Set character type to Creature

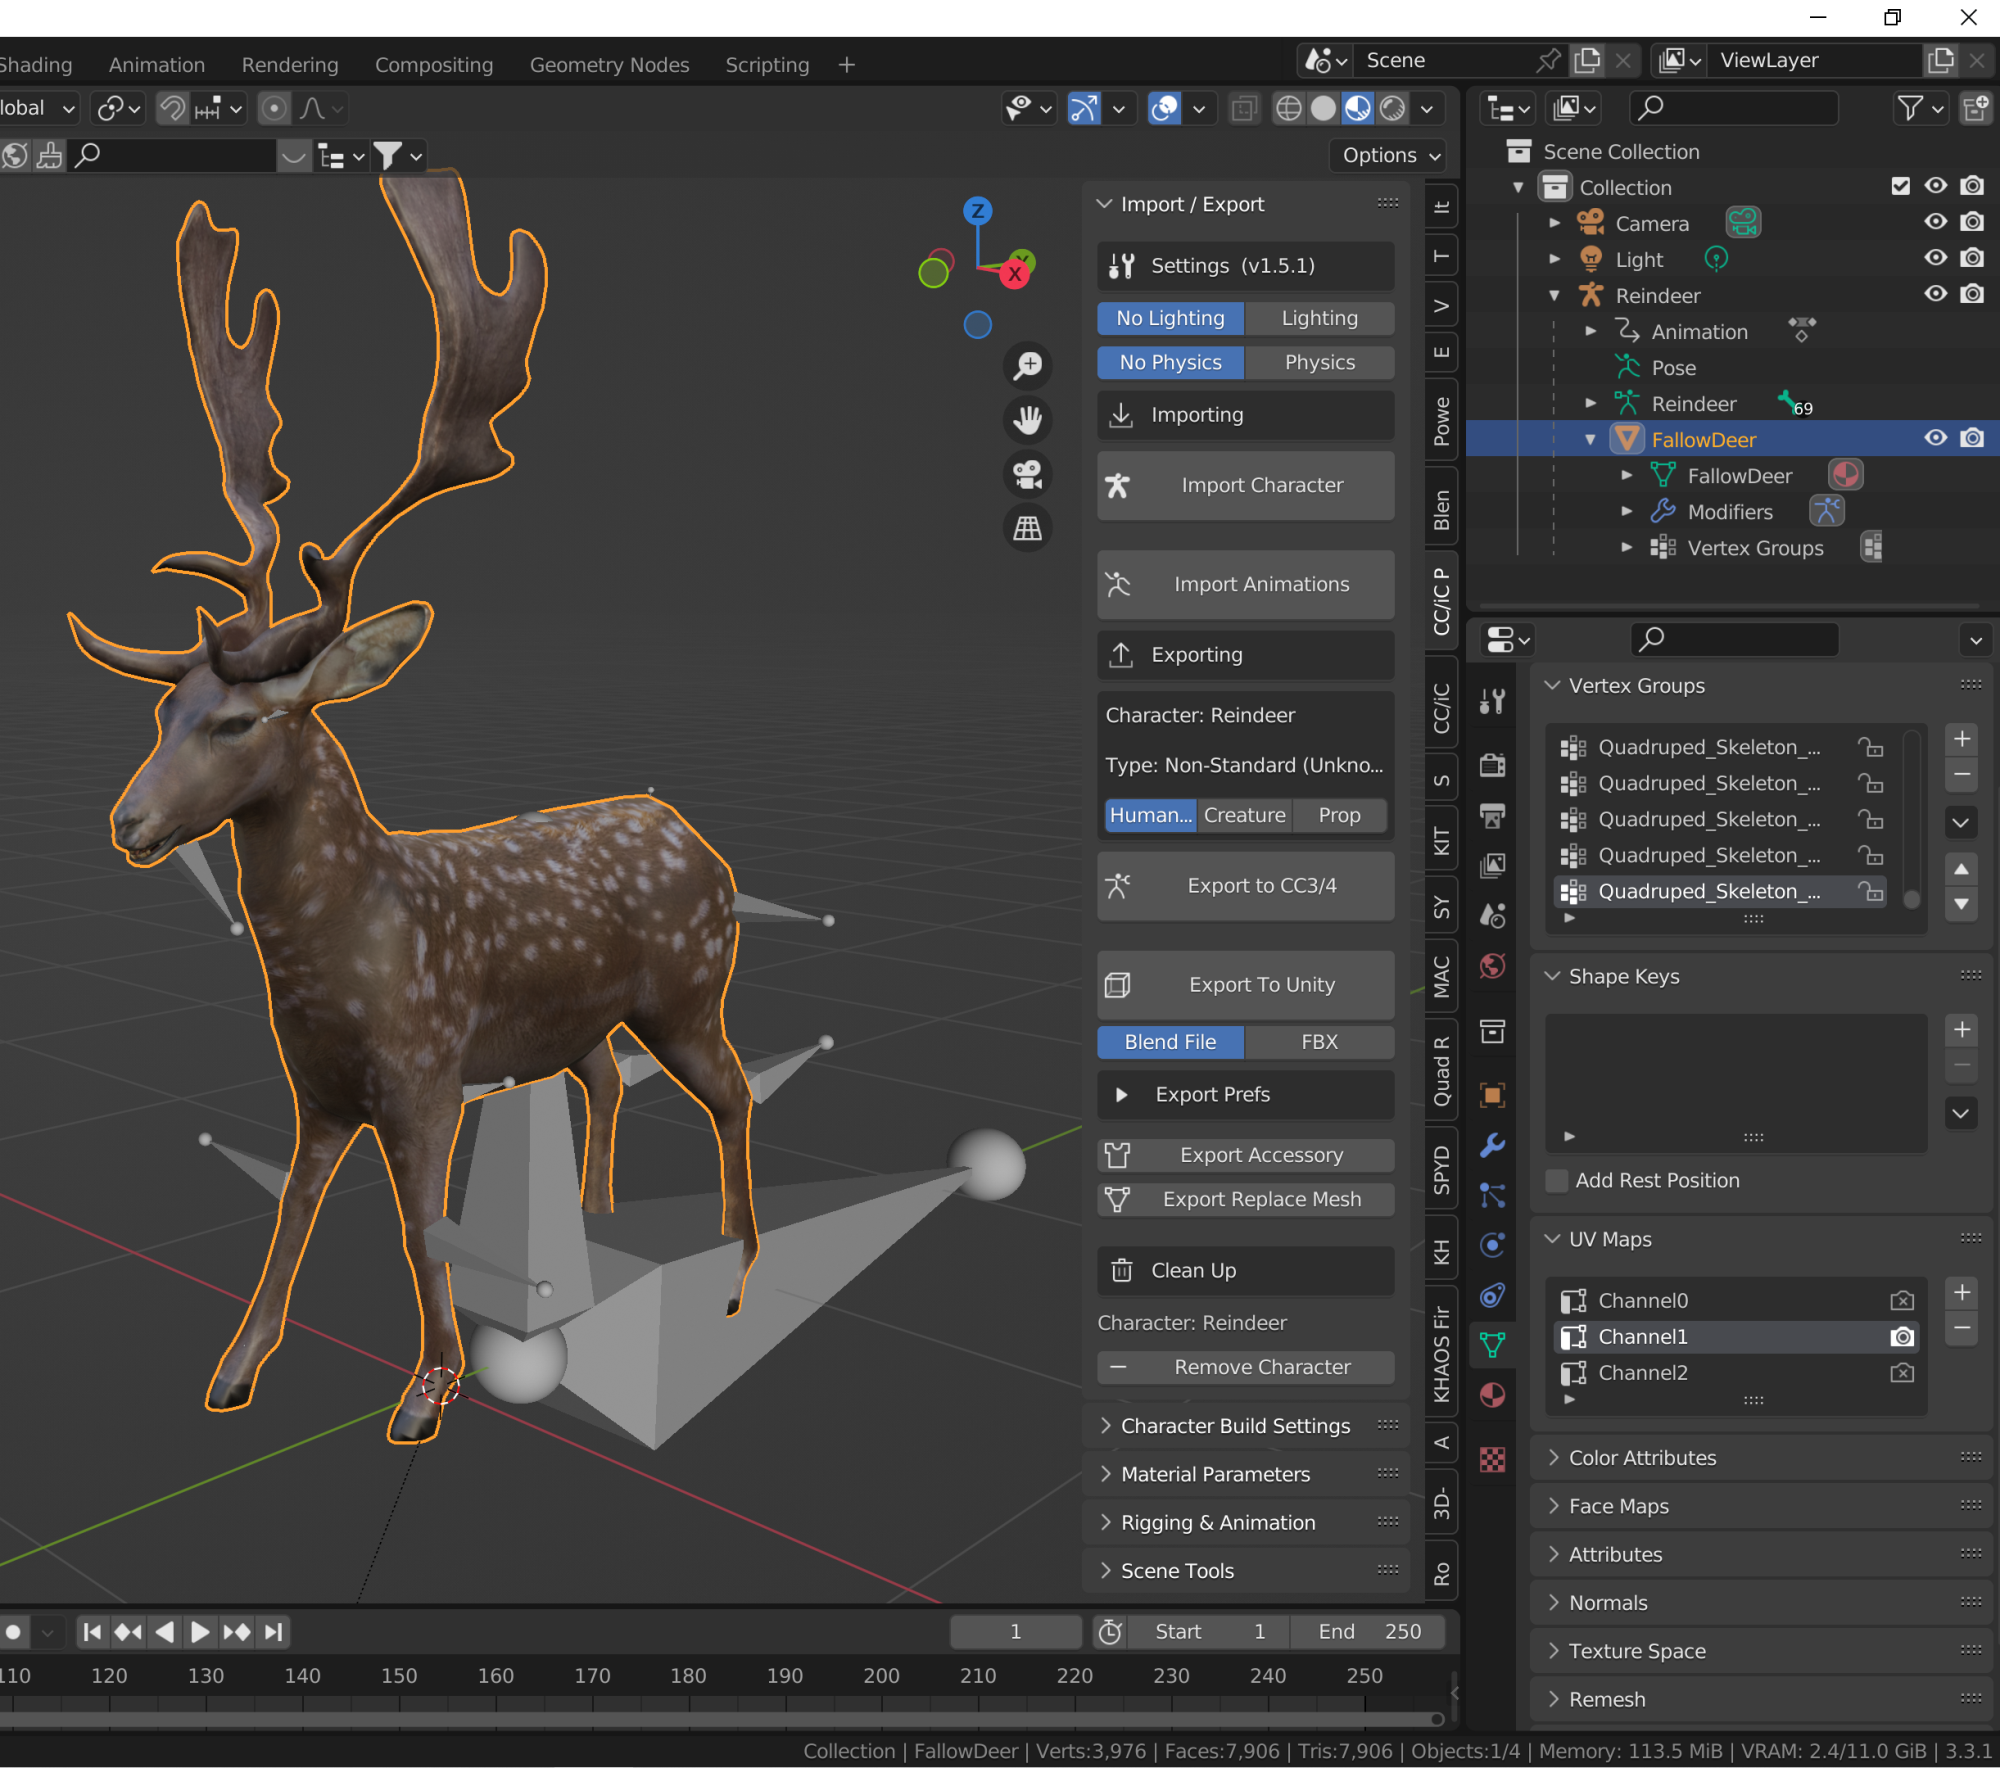click(x=1244, y=815)
